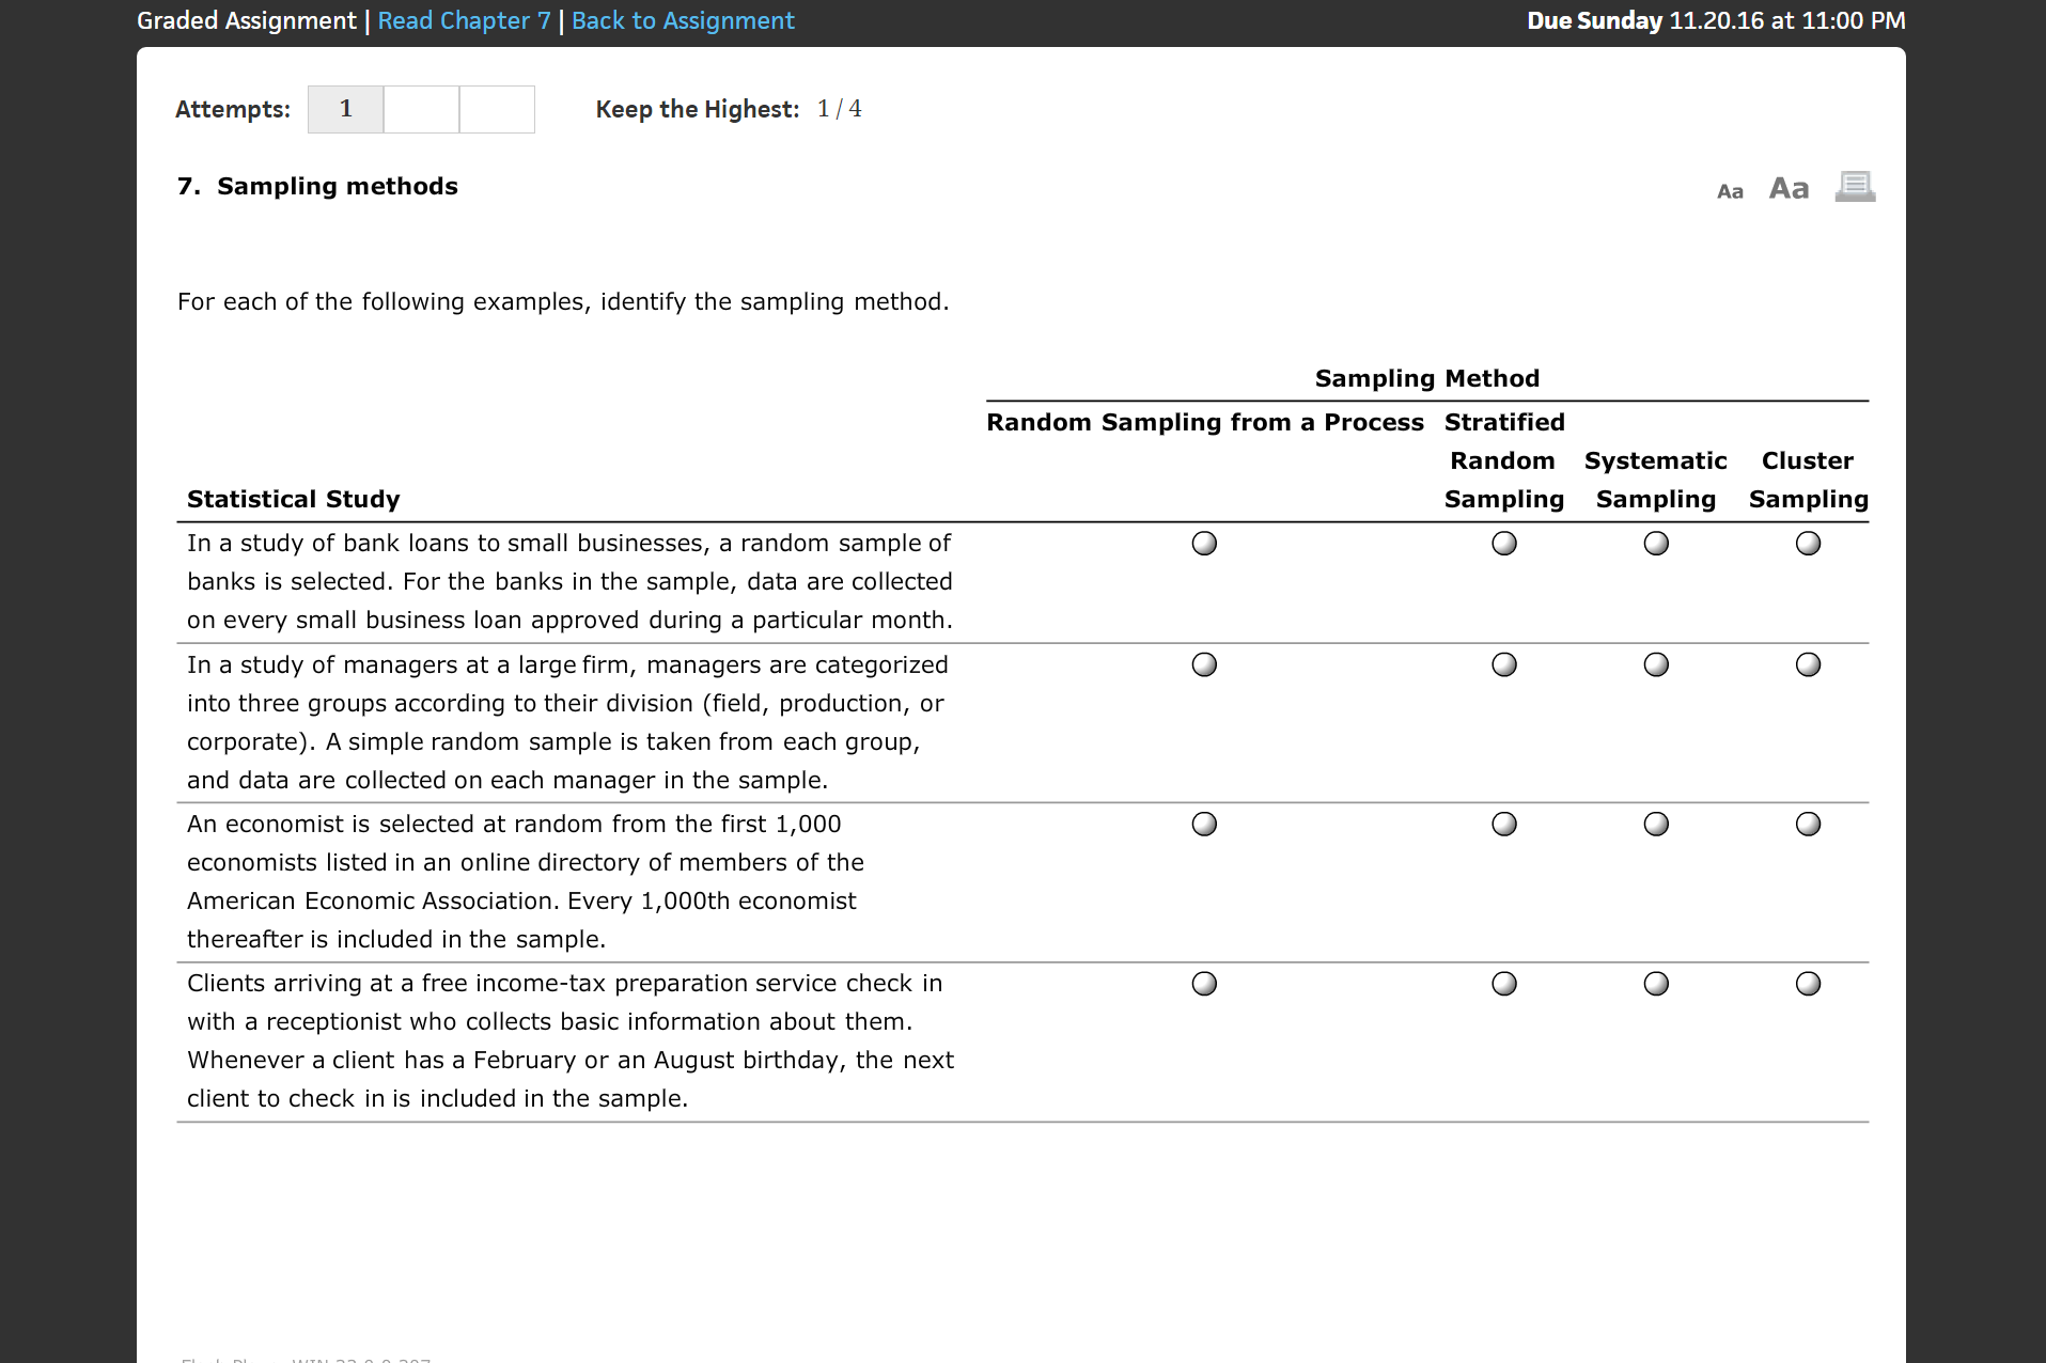Click the large font size Aa icon
Image resolution: width=2046 pixels, height=1363 pixels.
[x=1788, y=188]
